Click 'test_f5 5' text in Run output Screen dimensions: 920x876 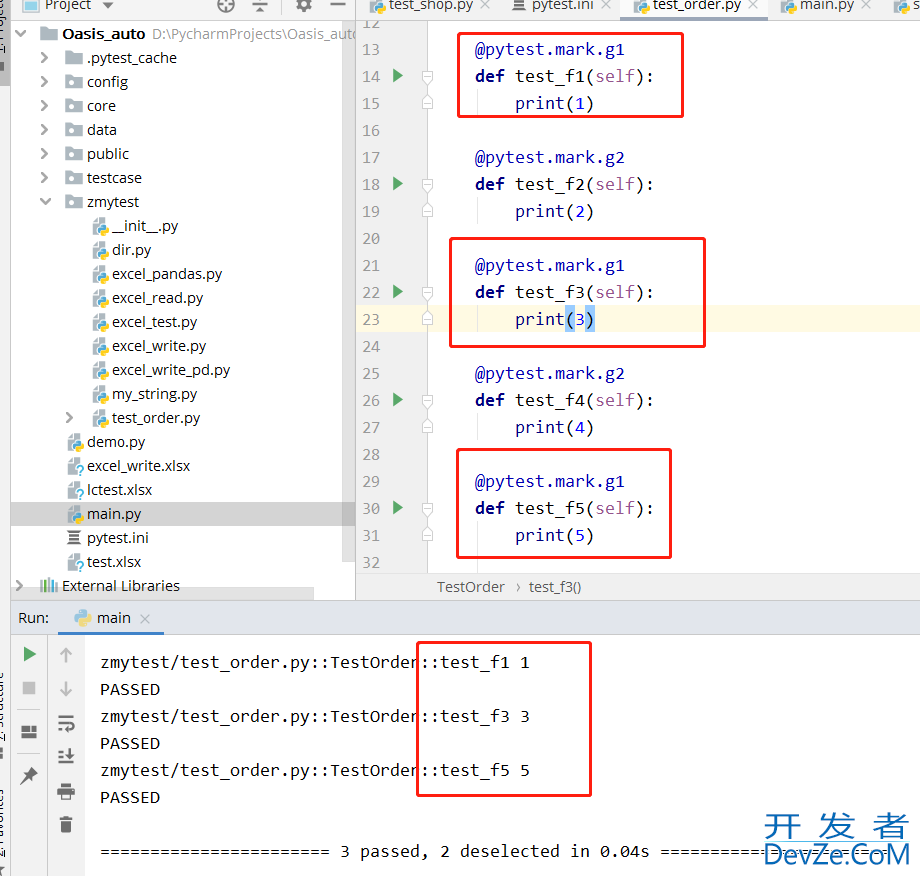point(485,770)
